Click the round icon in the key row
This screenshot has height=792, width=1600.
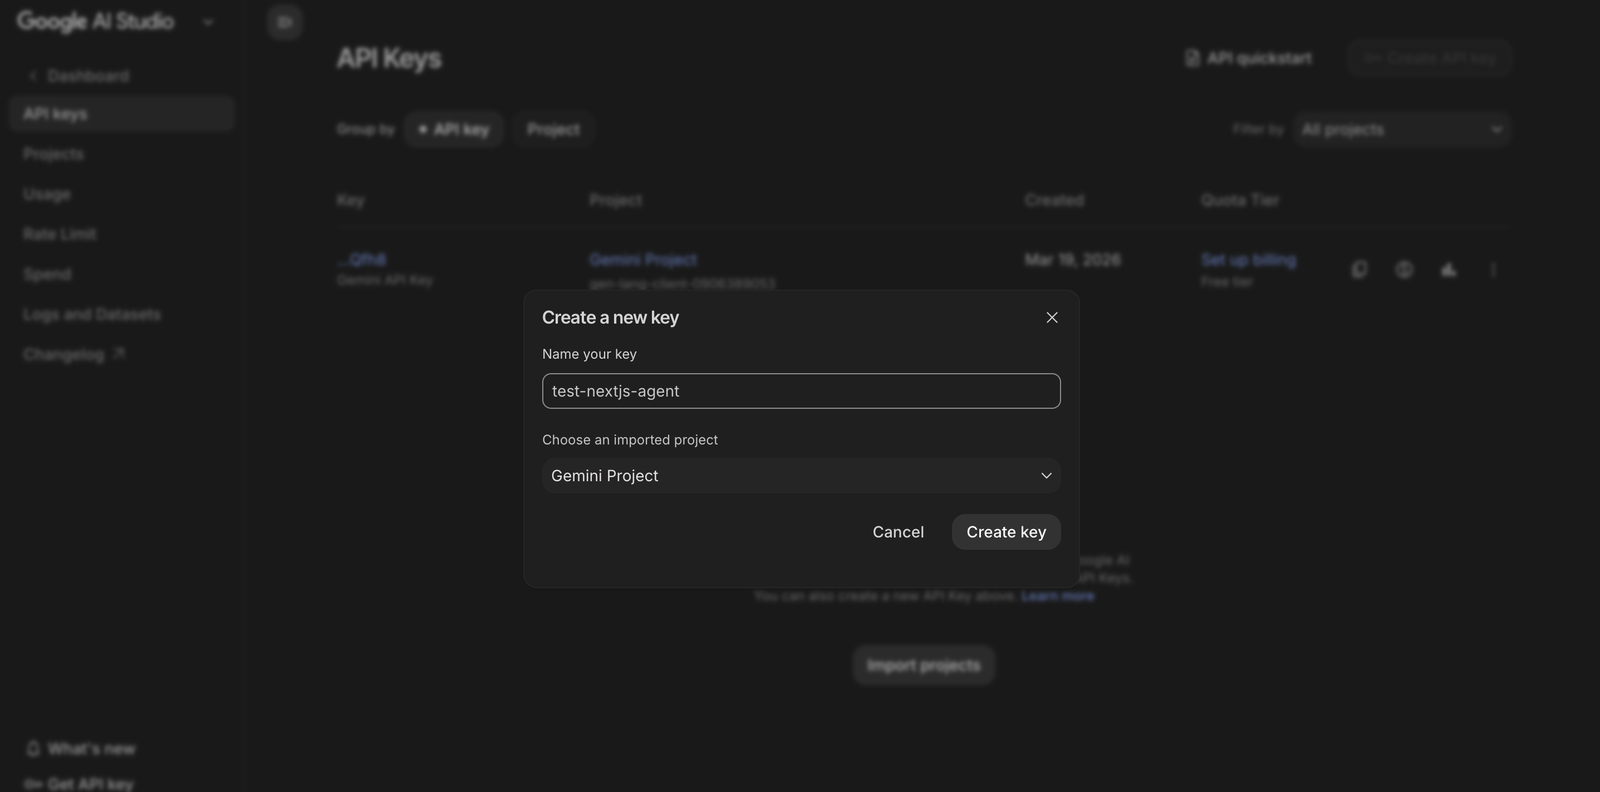pyautogui.click(x=1404, y=269)
